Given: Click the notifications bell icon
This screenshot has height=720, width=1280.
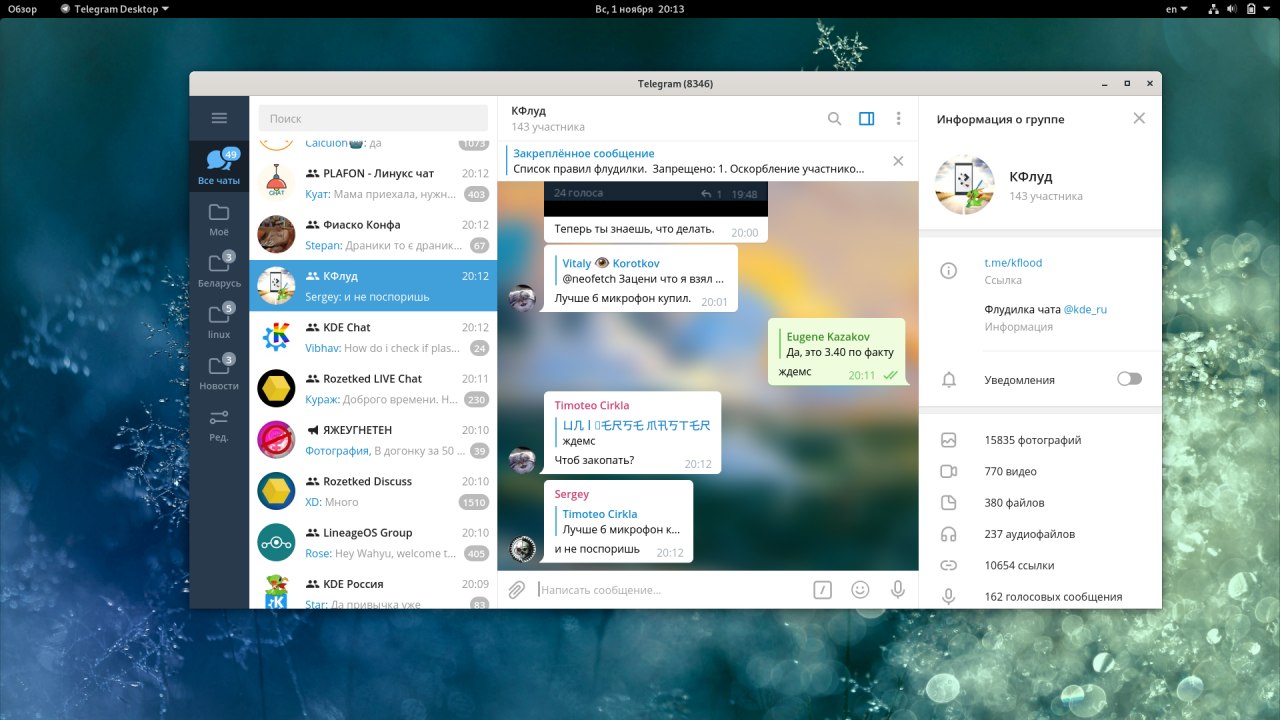Looking at the screenshot, I should (x=949, y=380).
